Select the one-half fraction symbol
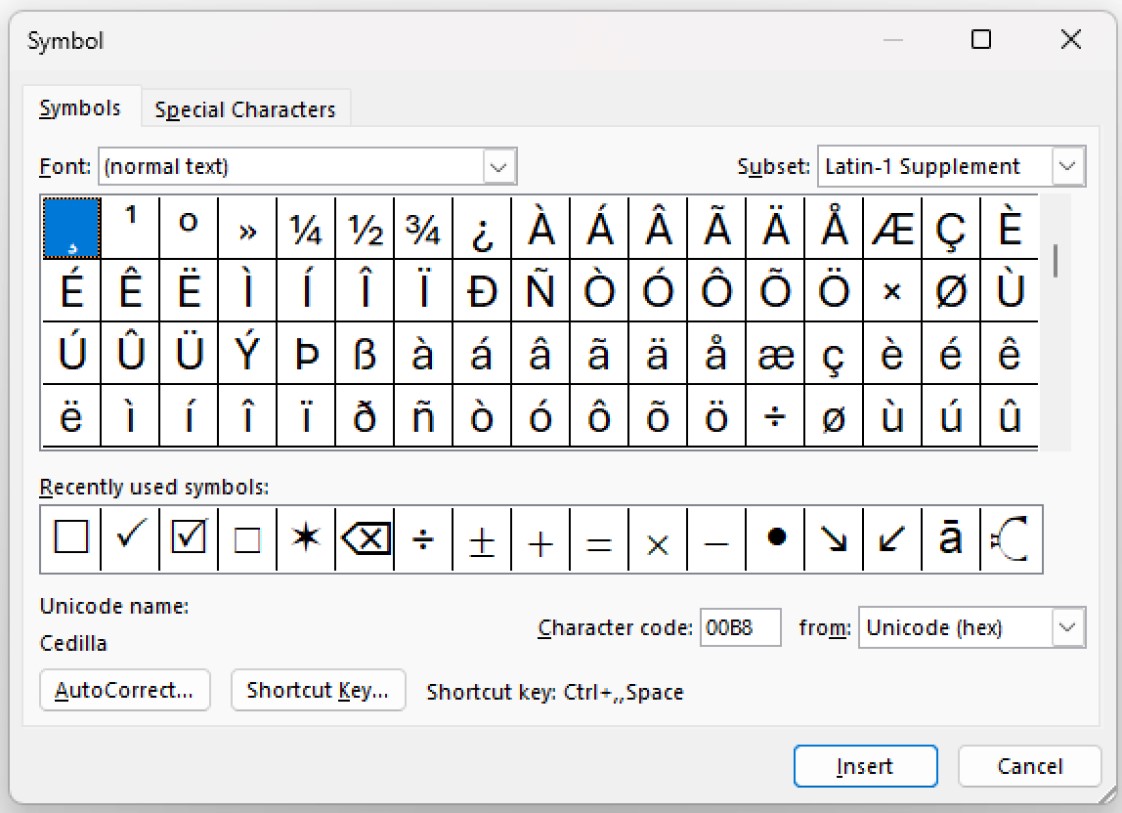 [364, 230]
